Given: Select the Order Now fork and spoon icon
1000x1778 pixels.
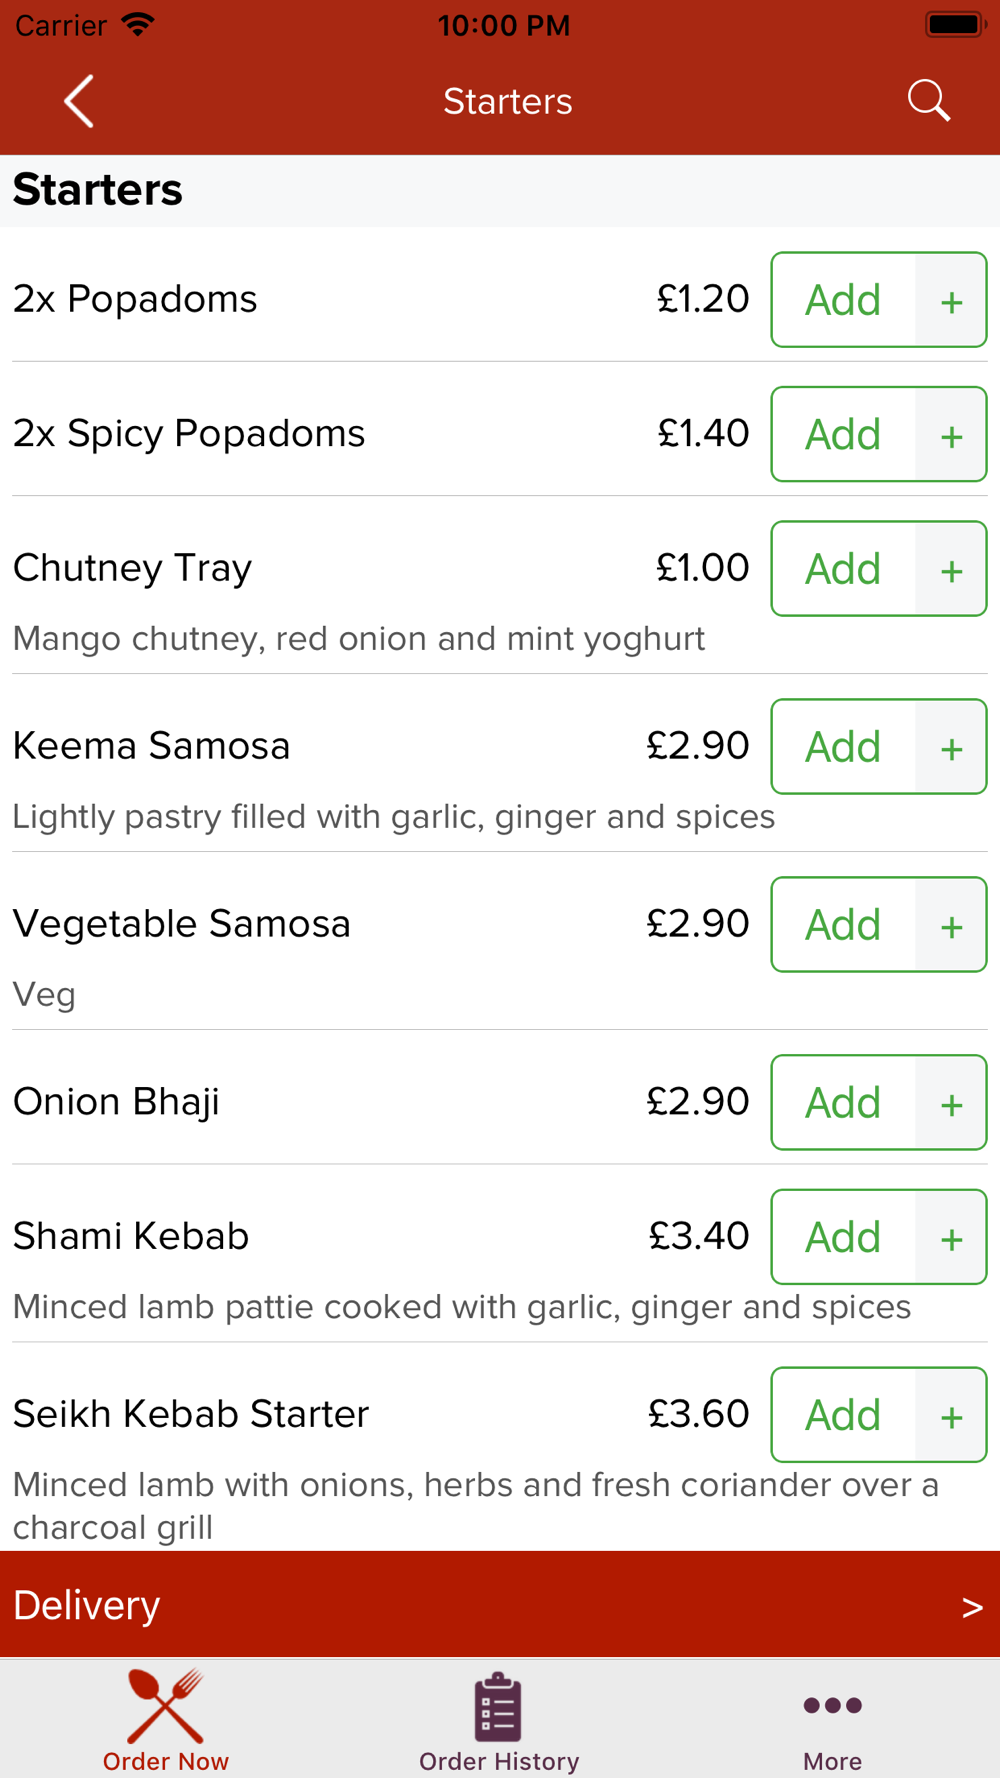Looking at the screenshot, I should (x=166, y=1706).
